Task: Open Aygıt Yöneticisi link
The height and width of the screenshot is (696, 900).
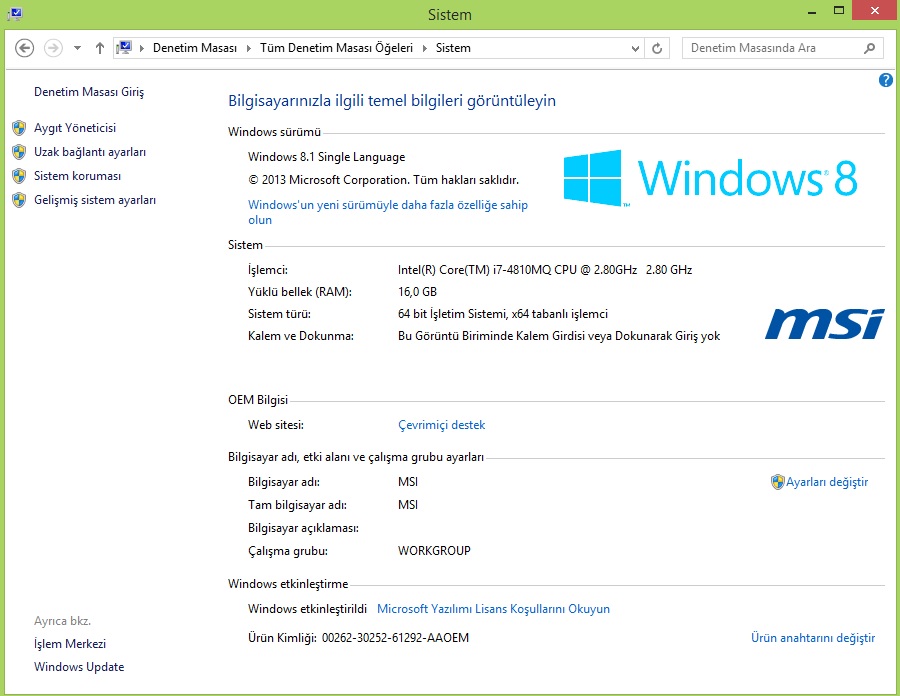Action: (x=75, y=128)
